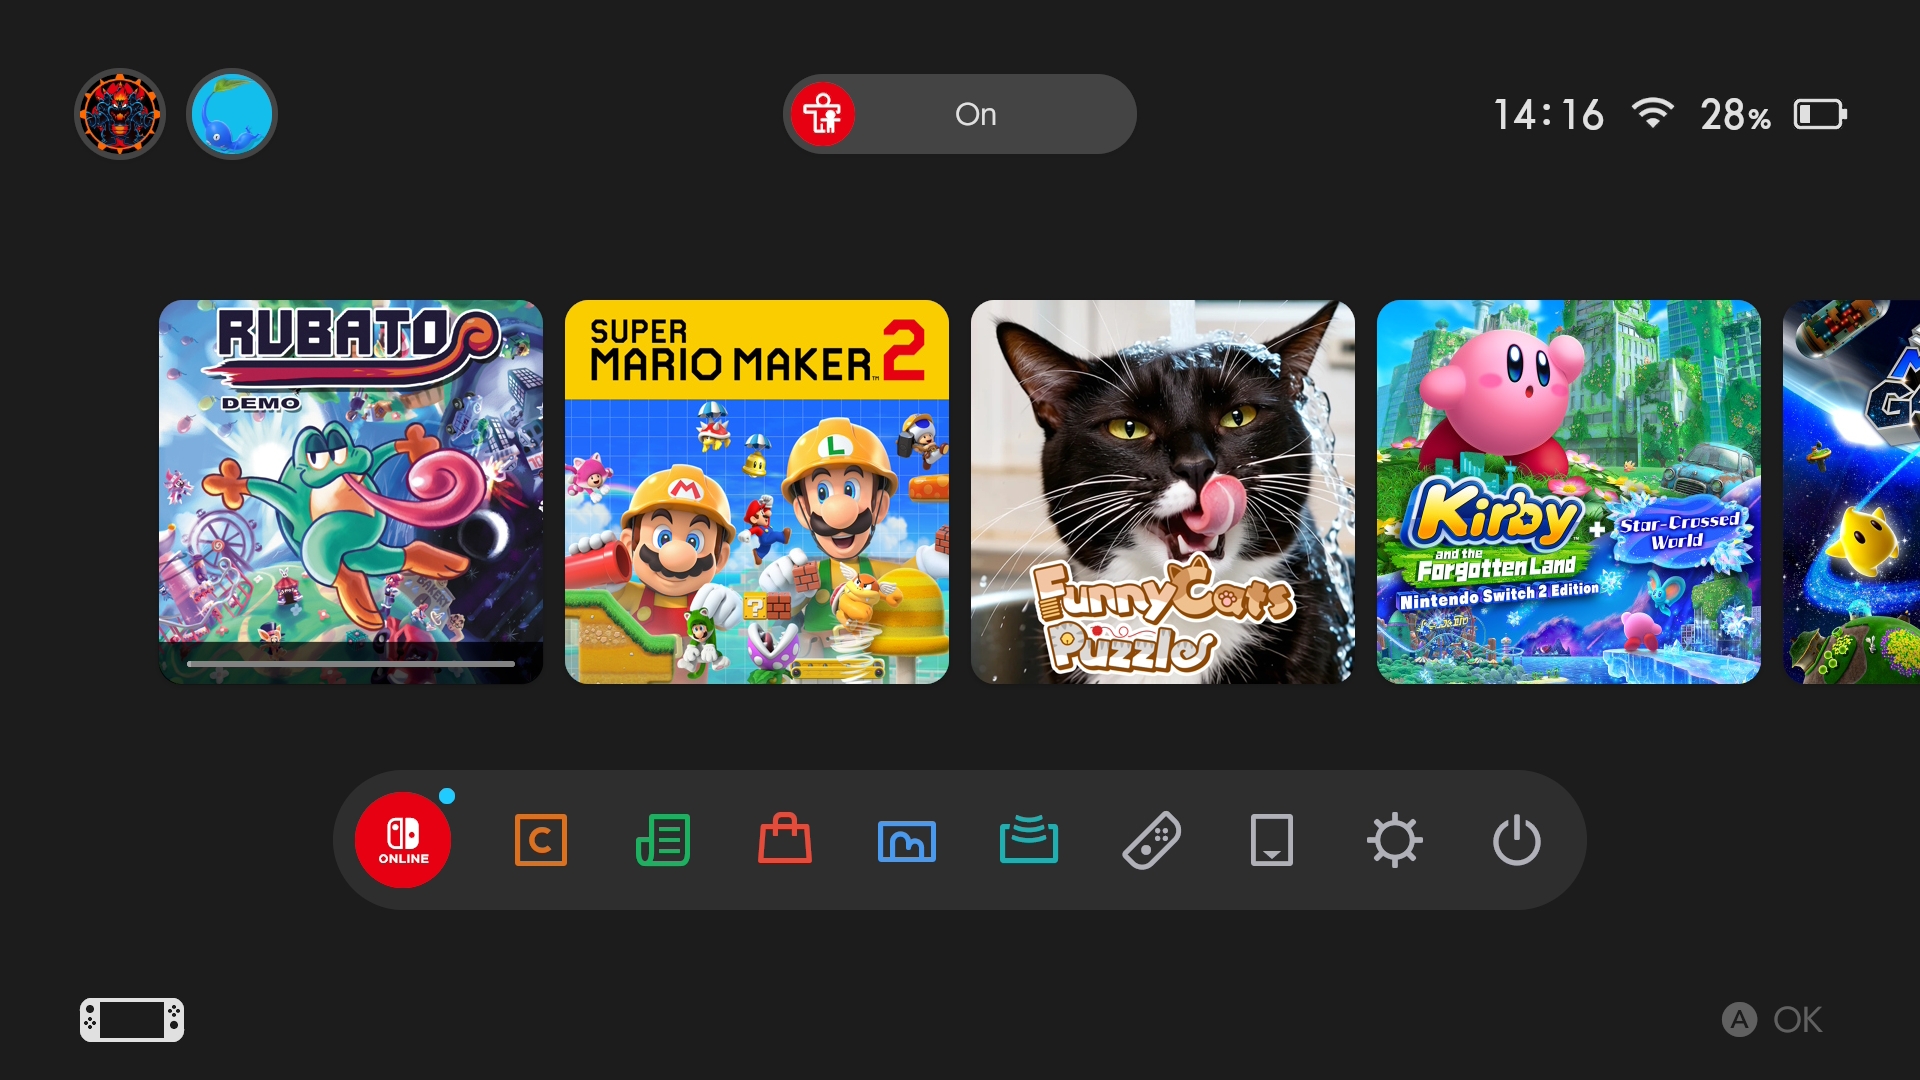This screenshot has width=1920, height=1080.
Task: Open the News icon
Action: pos(663,840)
